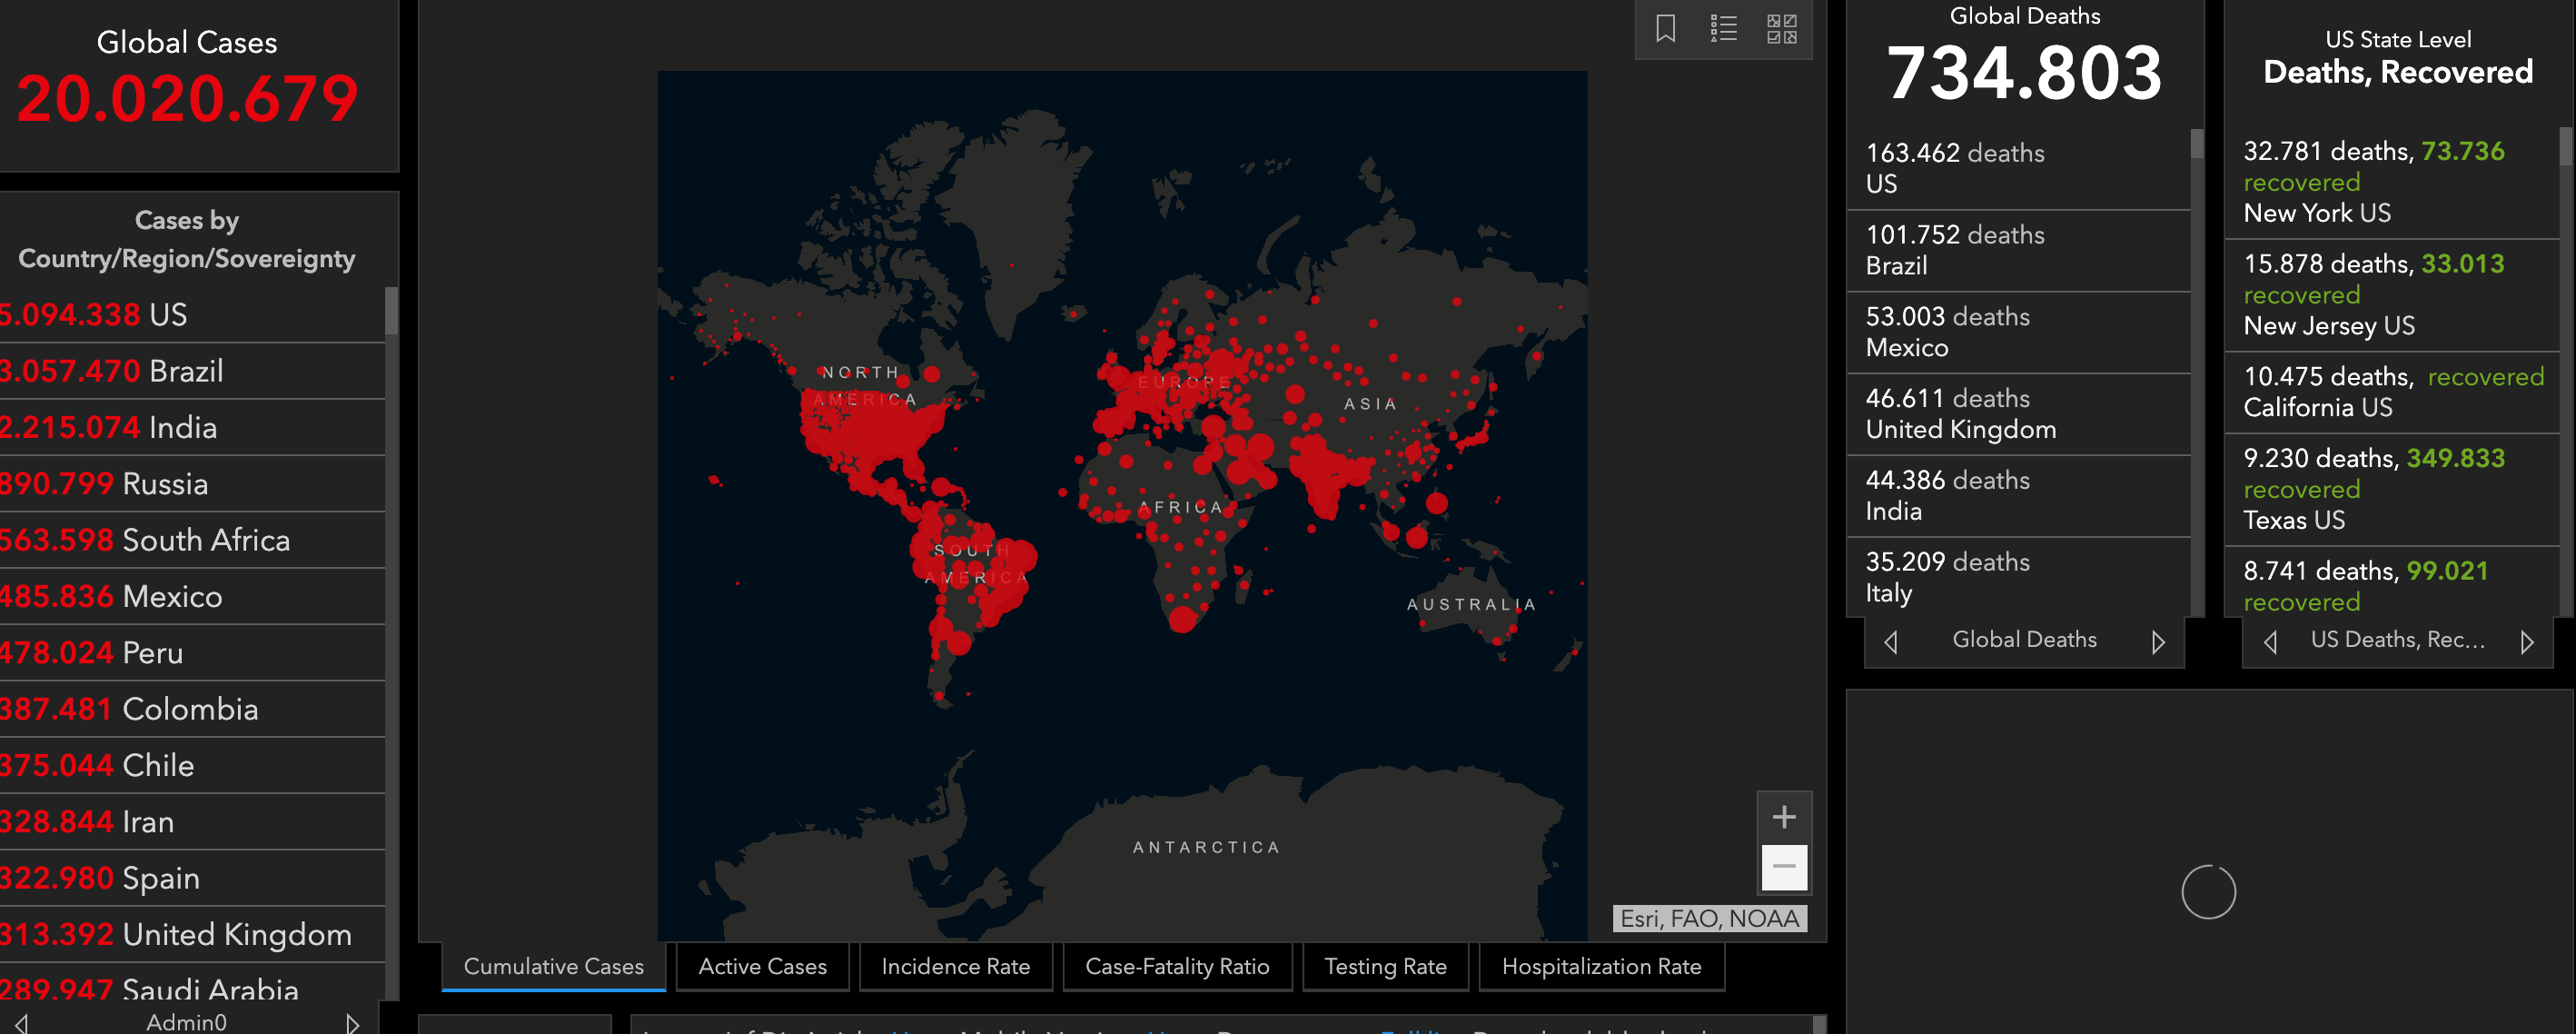Open the Case-Fatality Ratio tab
The height and width of the screenshot is (1034, 2576).
tap(1177, 966)
